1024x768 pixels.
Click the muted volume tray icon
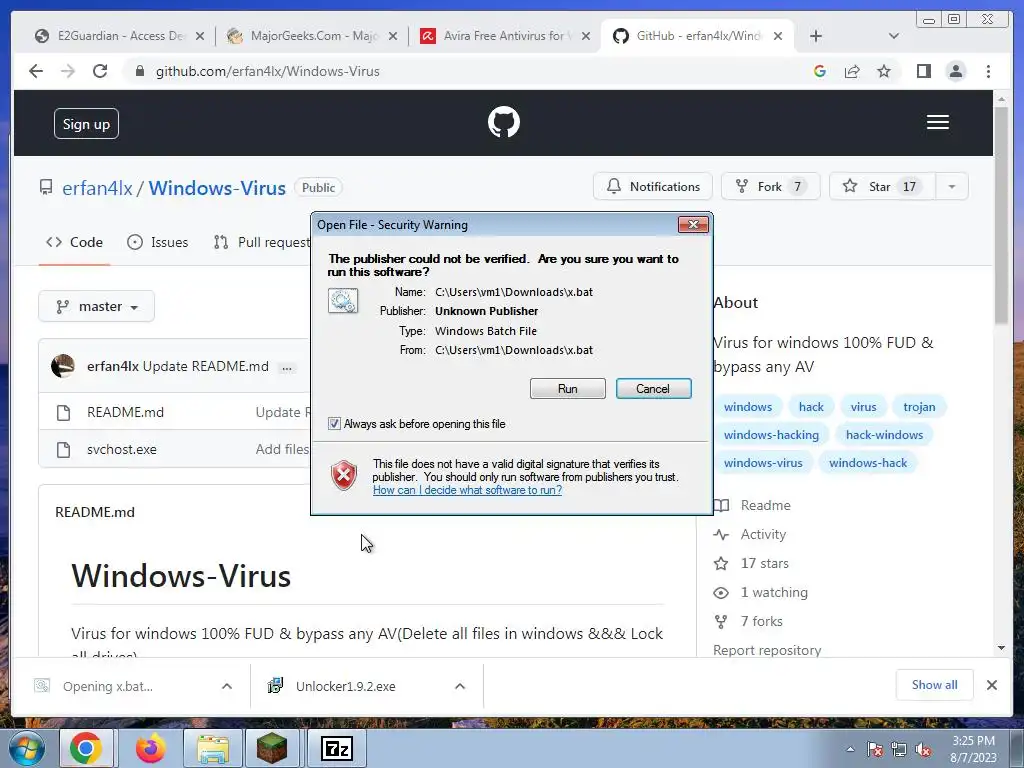[923, 749]
